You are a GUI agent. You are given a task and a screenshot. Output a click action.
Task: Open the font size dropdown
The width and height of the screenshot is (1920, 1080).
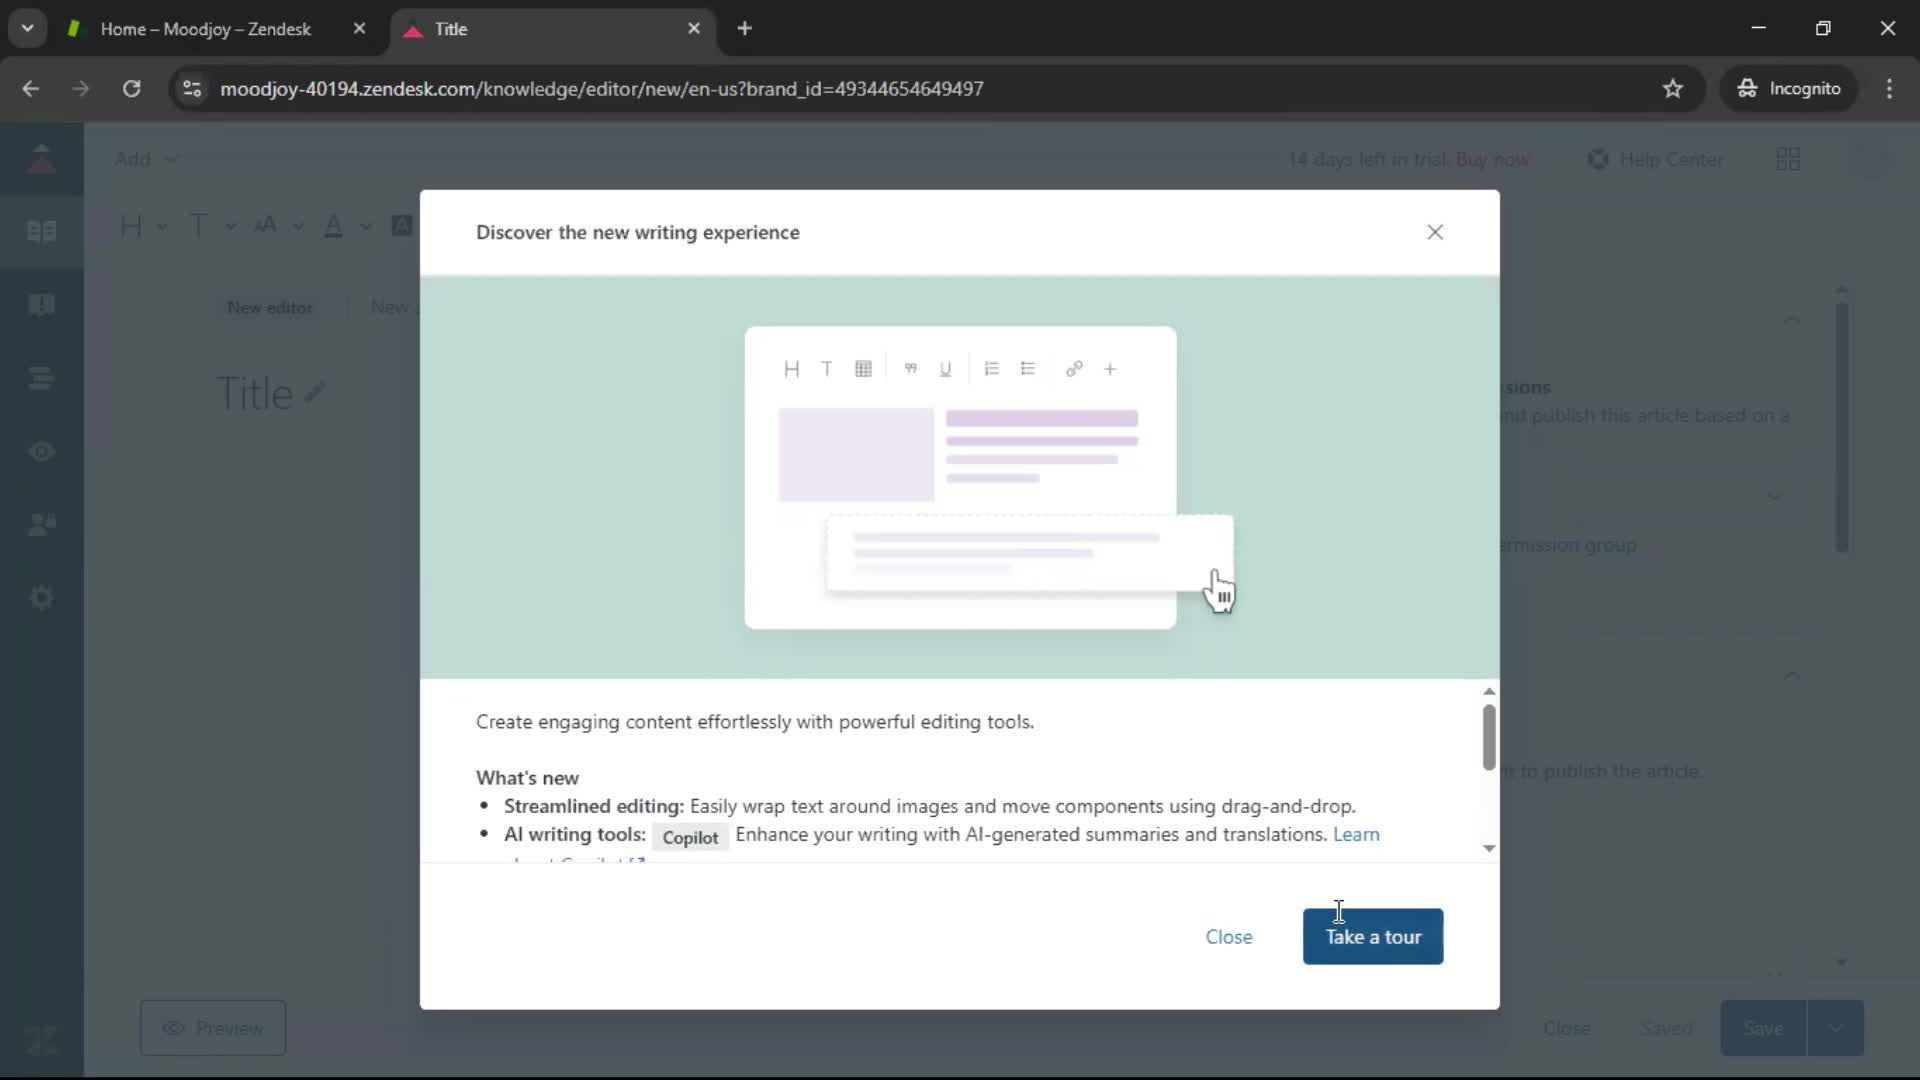pyautogui.click(x=278, y=226)
